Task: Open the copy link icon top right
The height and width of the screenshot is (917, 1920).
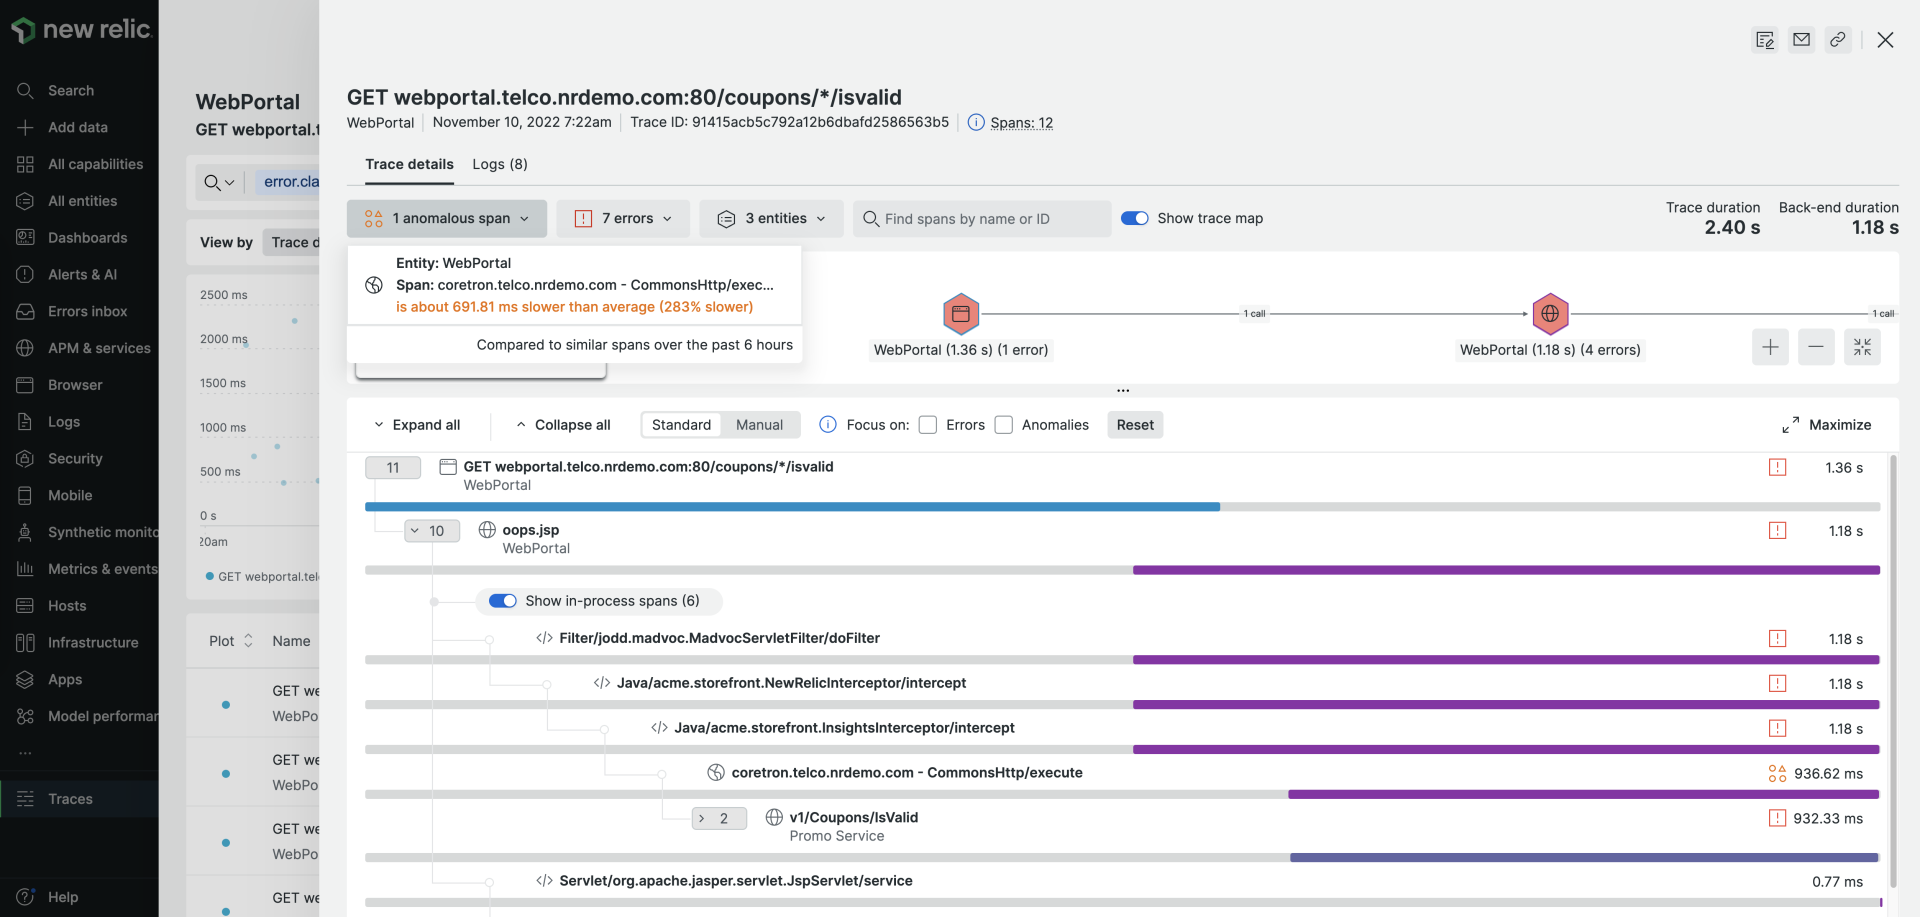Action: click(1839, 40)
